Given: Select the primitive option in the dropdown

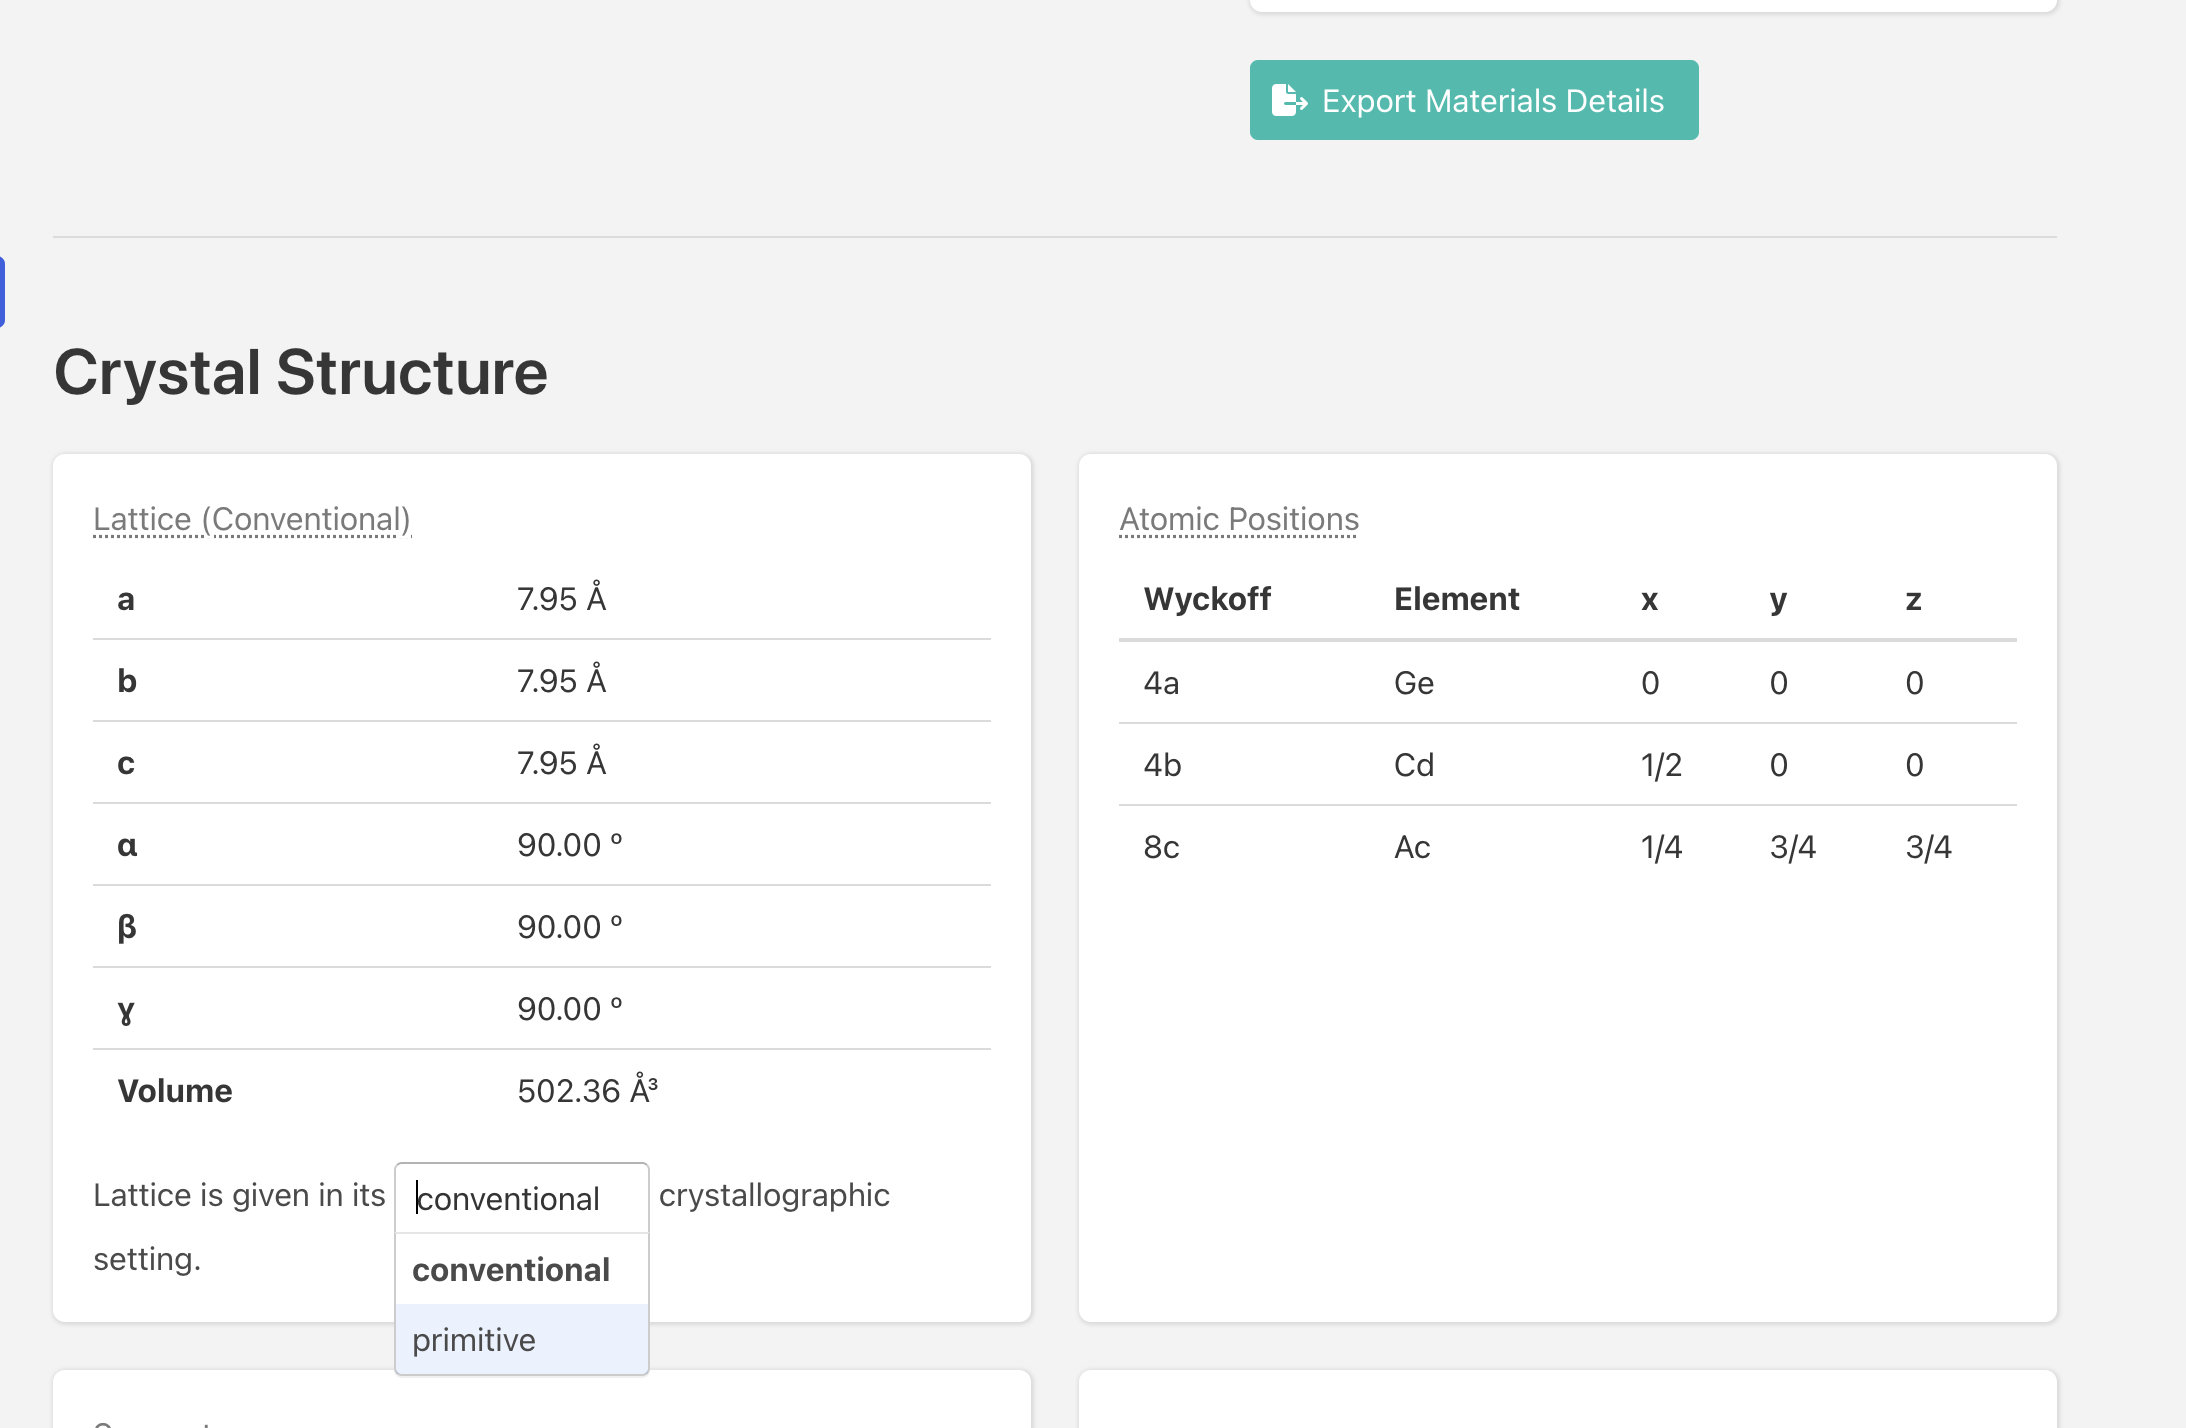Looking at the screenshot, I should pyautogui.click(x=521, y=1339).
